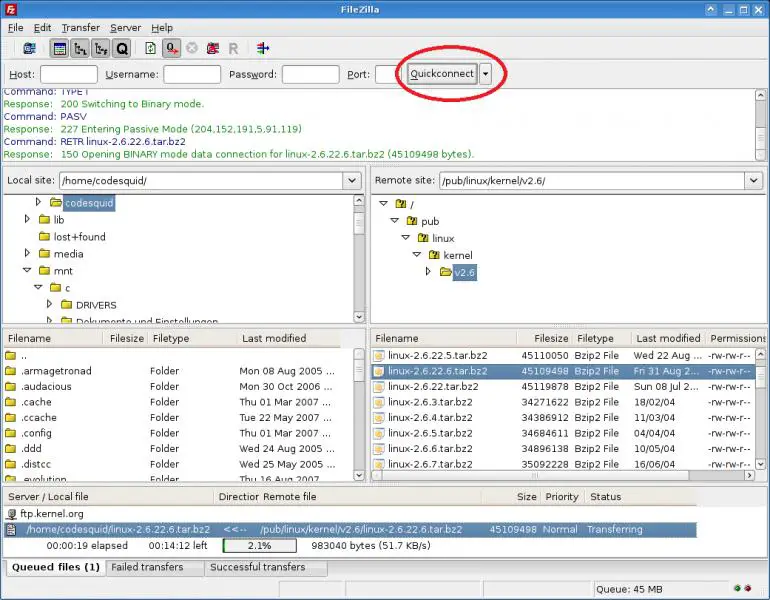
Task: Click the 2.1% transfer progress bar
Action: [259, 546]
